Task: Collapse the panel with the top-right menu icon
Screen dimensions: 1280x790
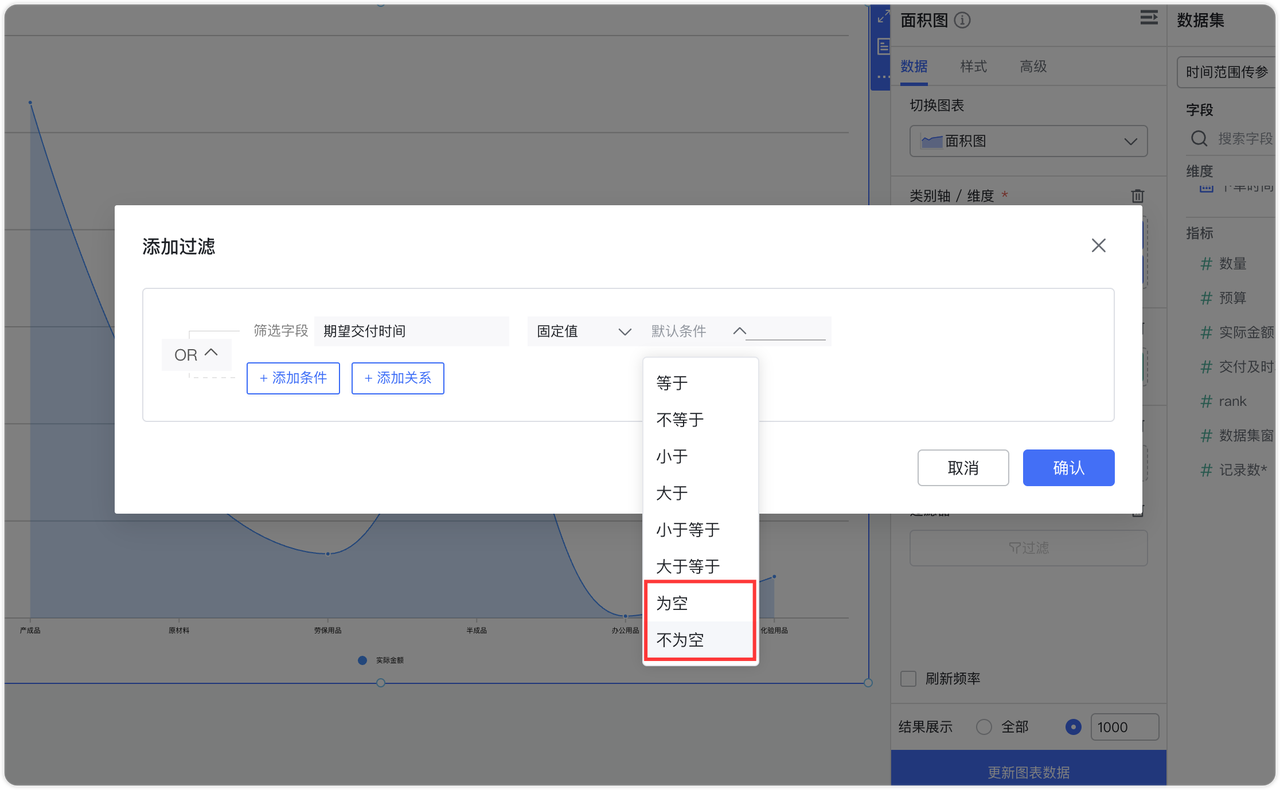Action: pos(1149,18)
